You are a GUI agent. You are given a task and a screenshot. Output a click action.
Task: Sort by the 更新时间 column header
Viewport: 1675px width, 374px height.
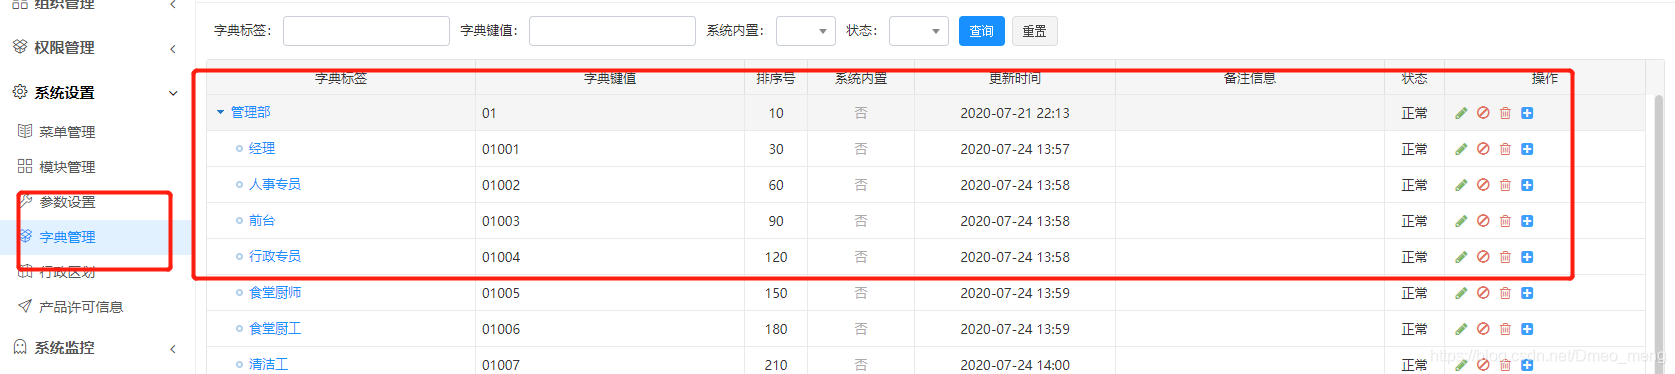1015,78
